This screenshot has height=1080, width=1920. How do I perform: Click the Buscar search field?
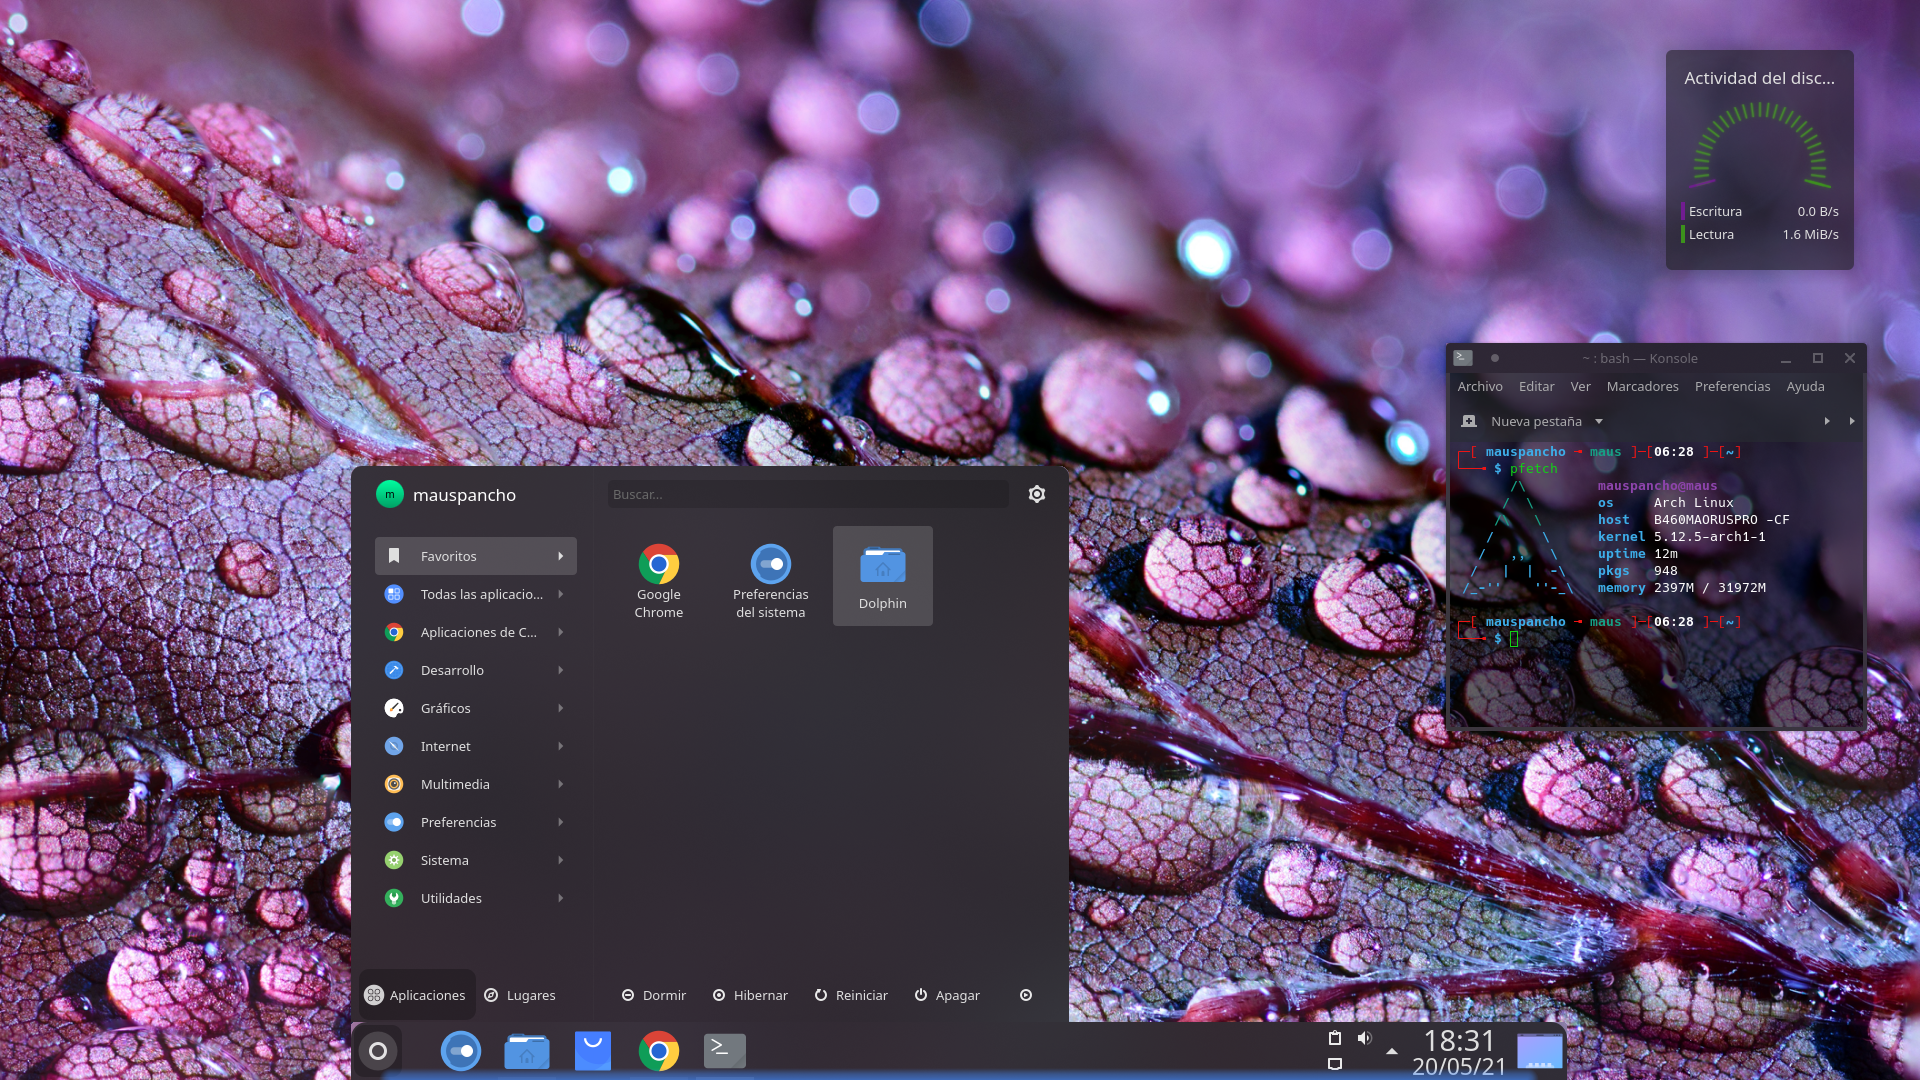click(806, 494)
